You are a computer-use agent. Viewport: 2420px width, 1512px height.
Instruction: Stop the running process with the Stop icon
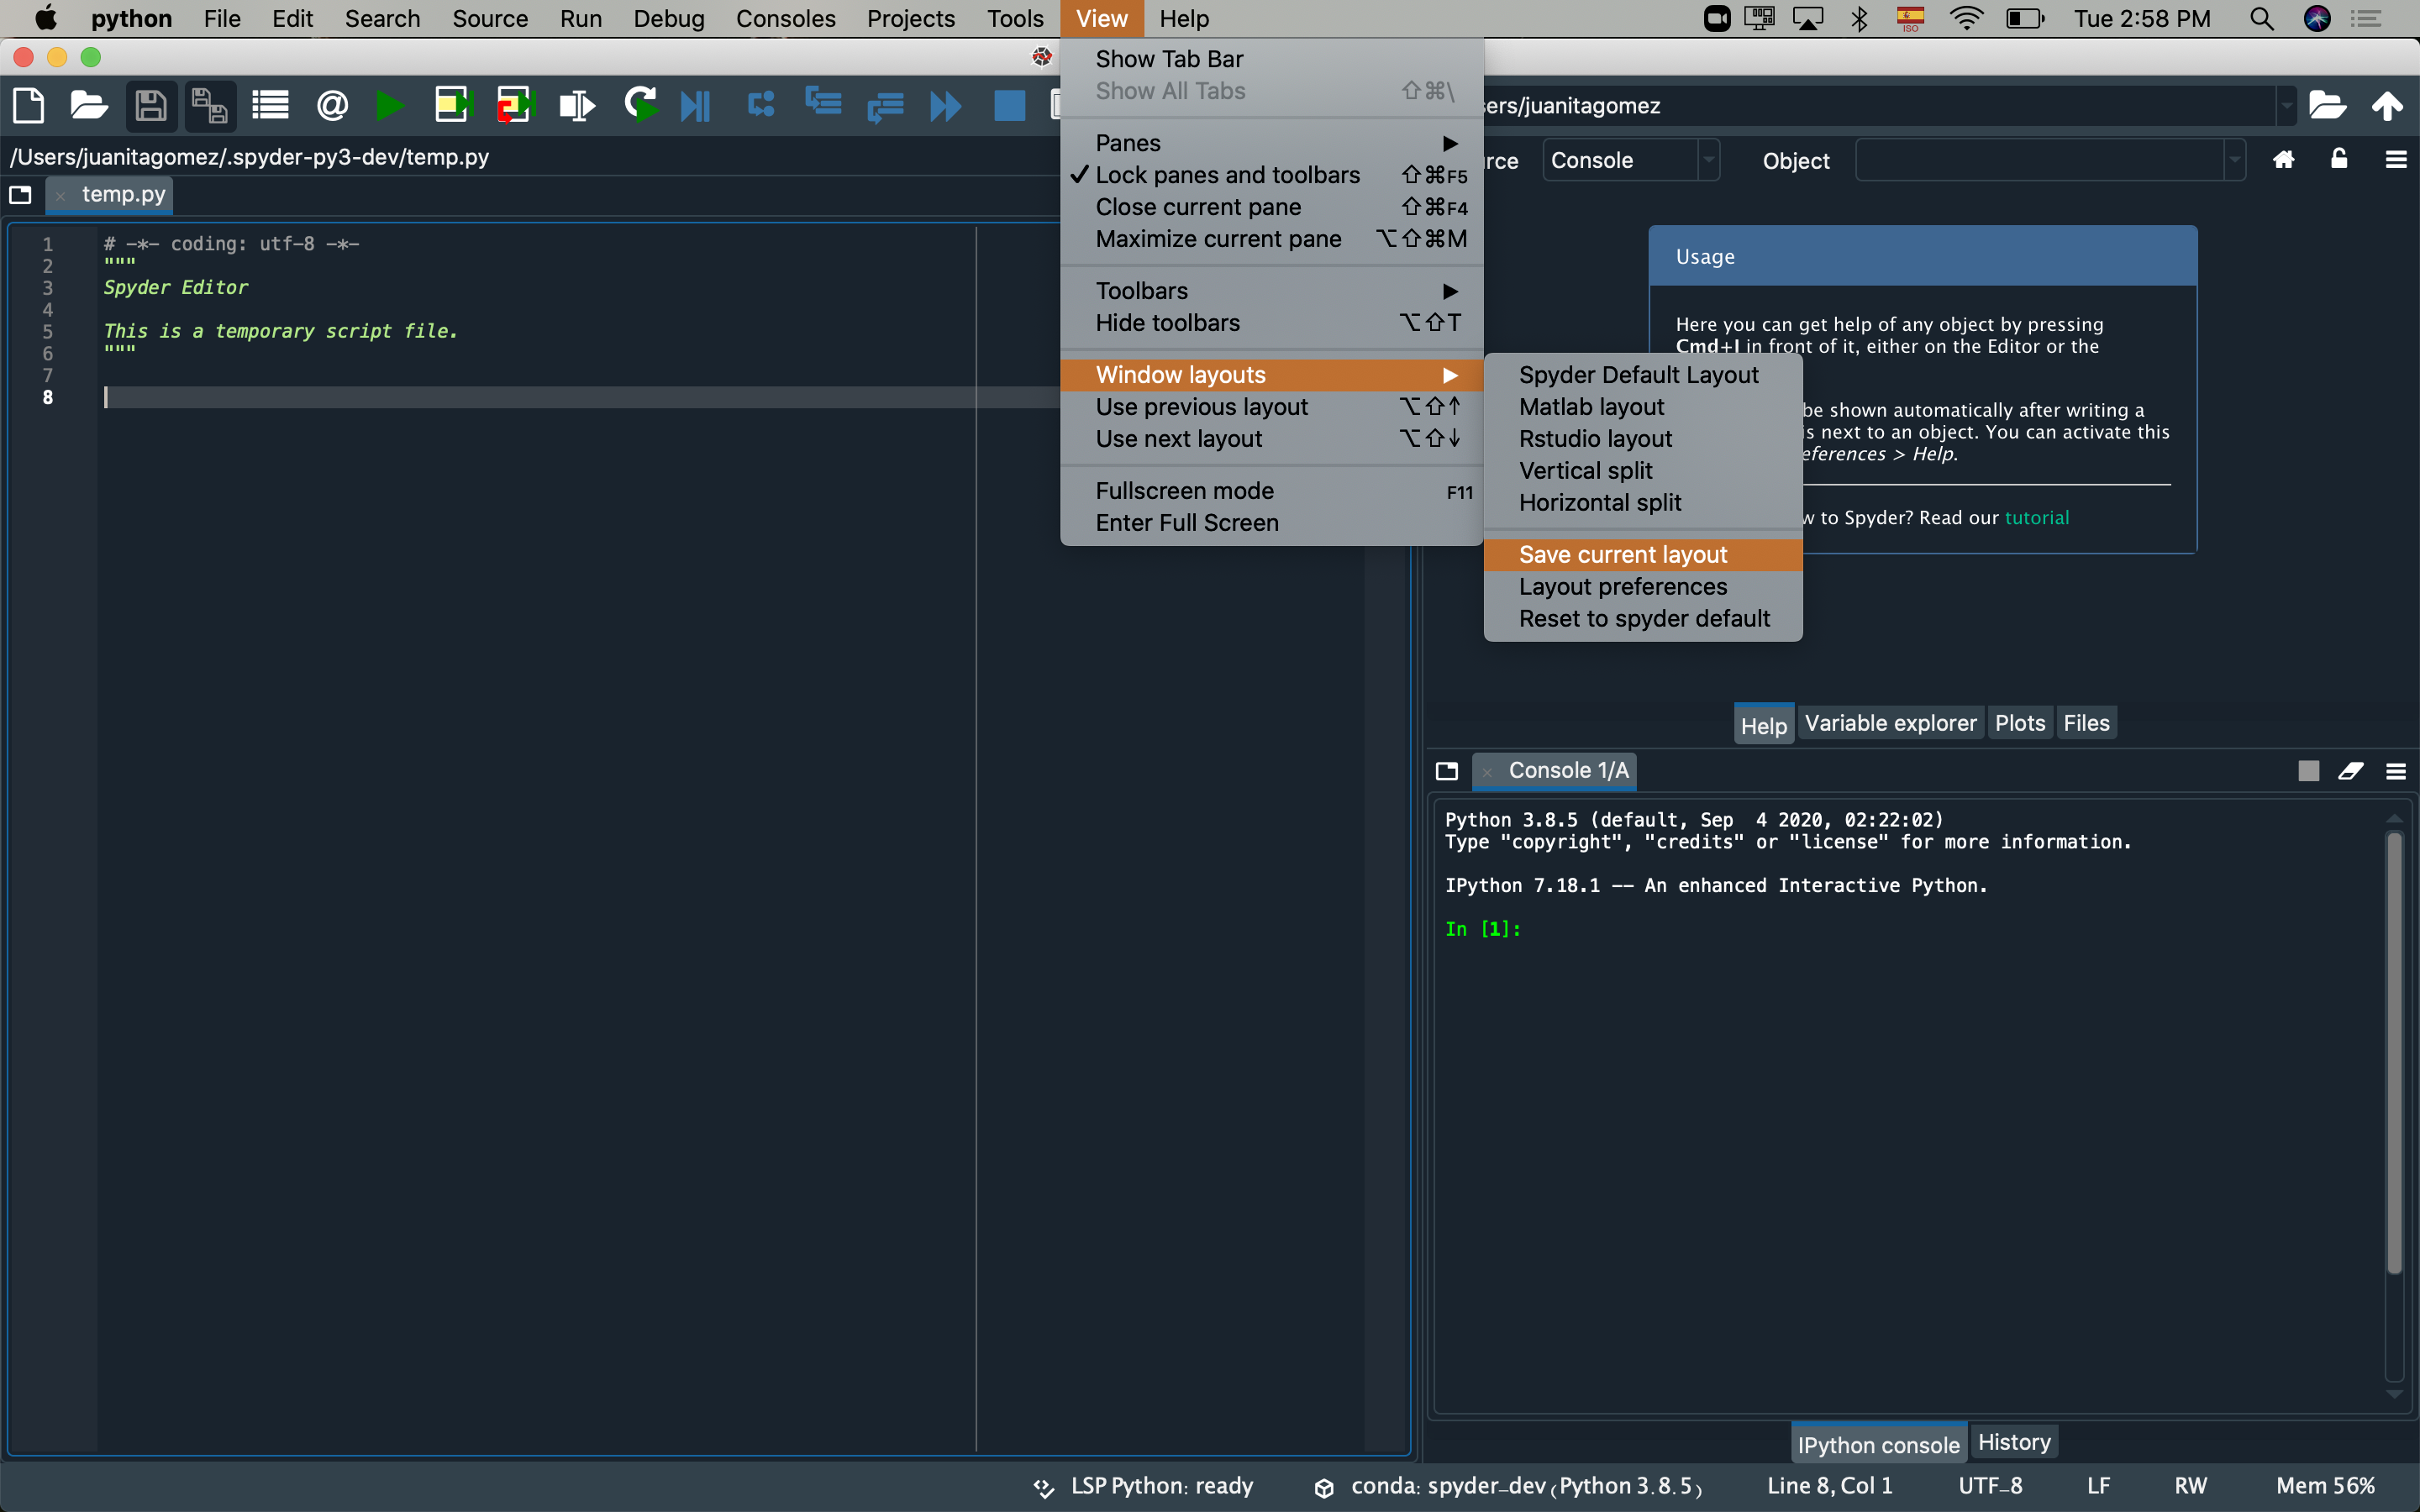1008,105
